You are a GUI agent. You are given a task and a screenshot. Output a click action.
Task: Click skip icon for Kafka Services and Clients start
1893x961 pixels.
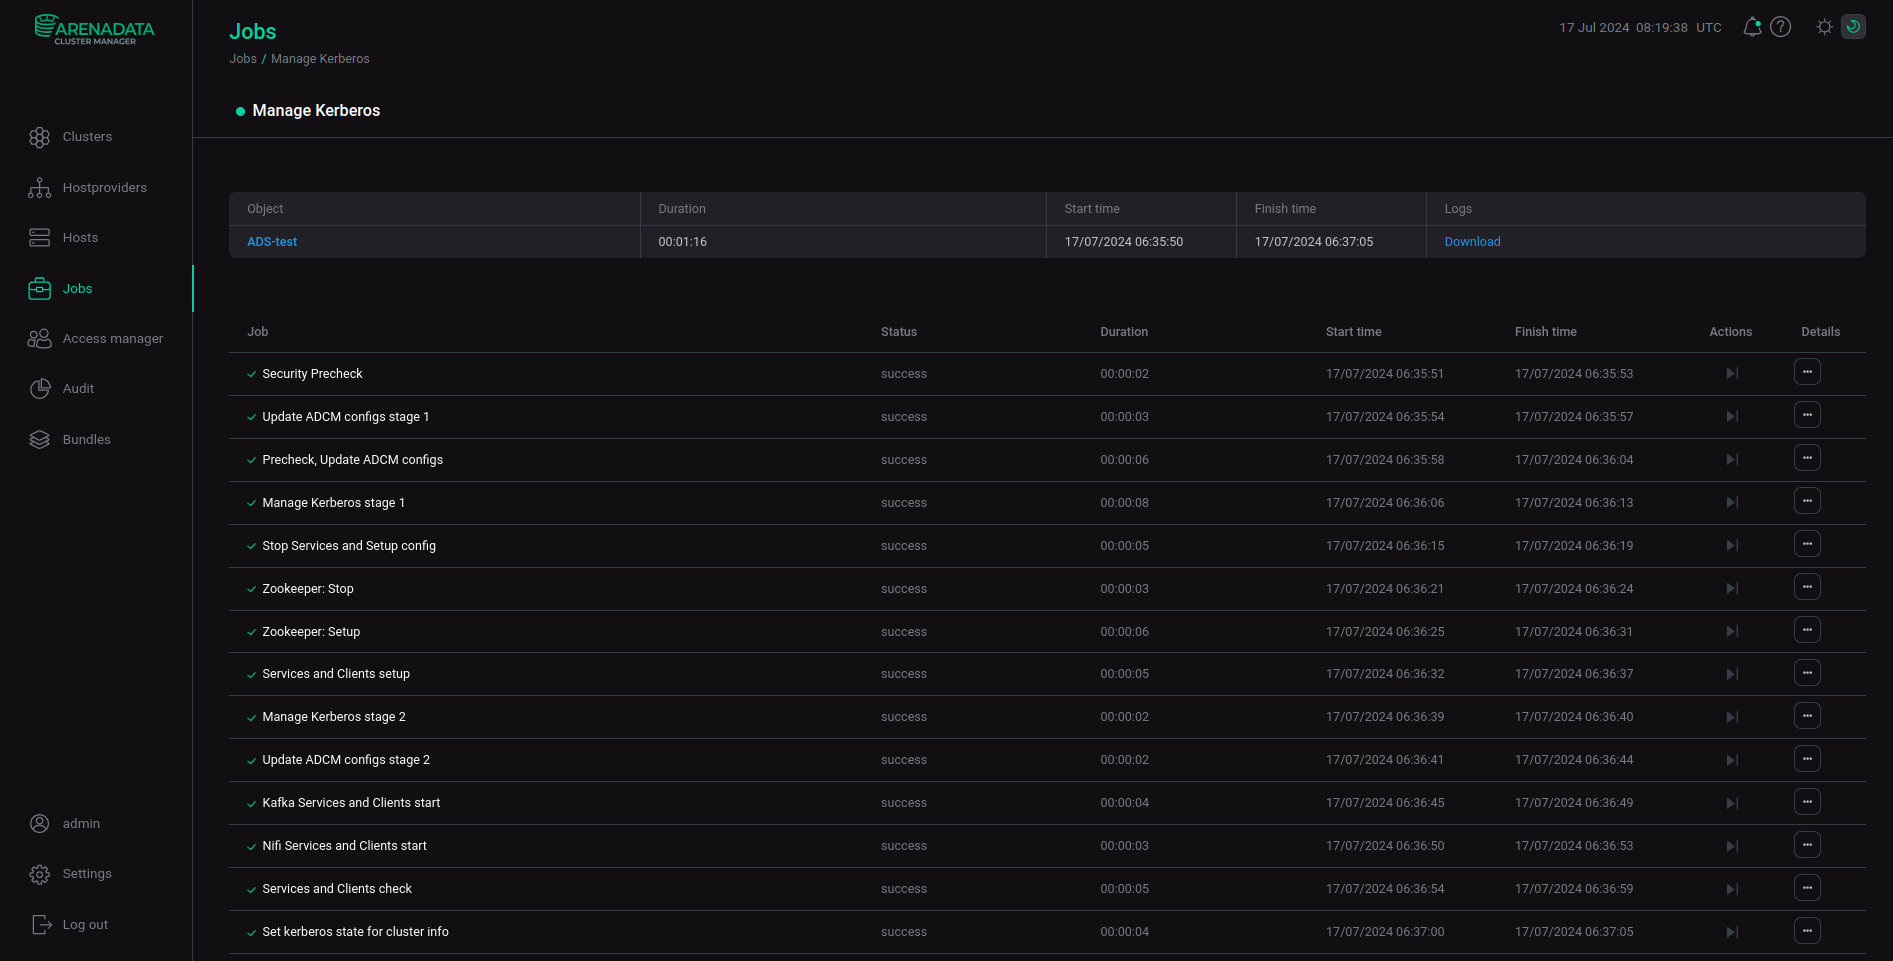pyautogui.click(x=1732, y=804)
